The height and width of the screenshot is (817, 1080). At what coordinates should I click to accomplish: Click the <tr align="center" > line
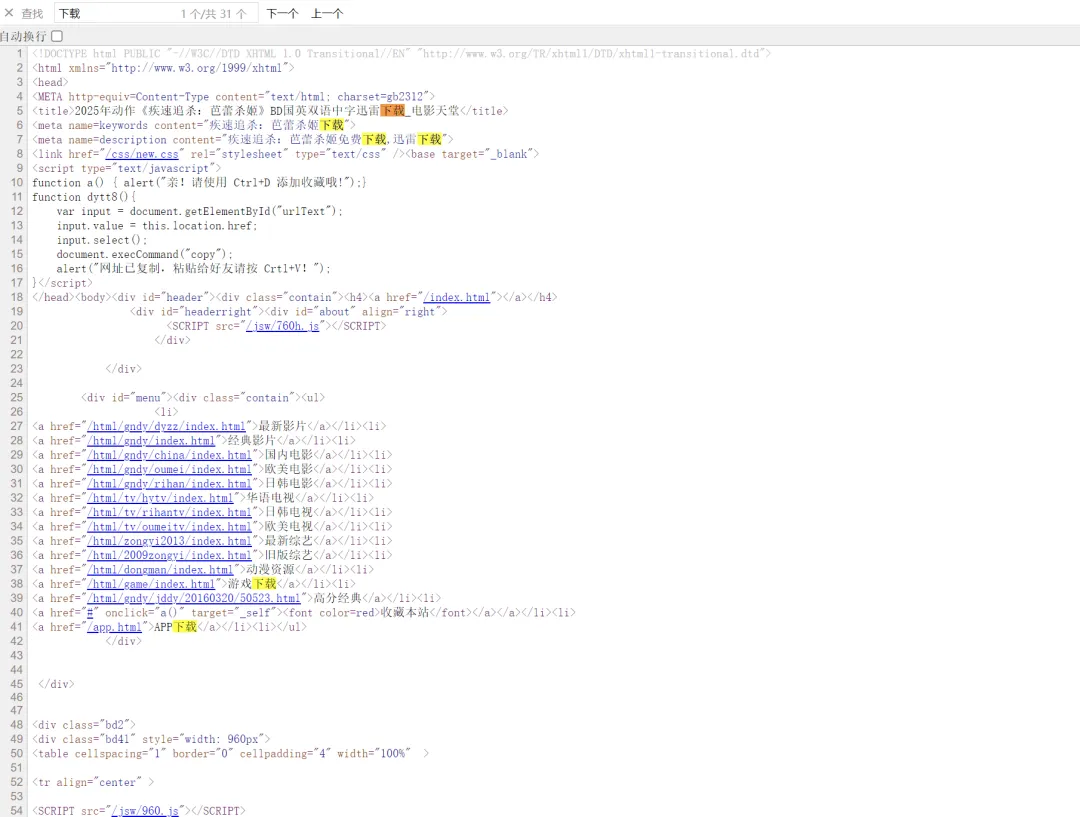pyautogui.click(x=93, y=783)
